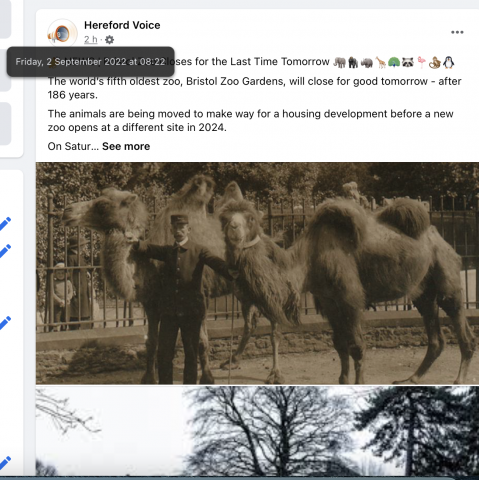The height and width of the screenshot is (480, 479).
Task: Open the Hereford Voice megaphone profile picture
Action: click(x=62, y=34)
